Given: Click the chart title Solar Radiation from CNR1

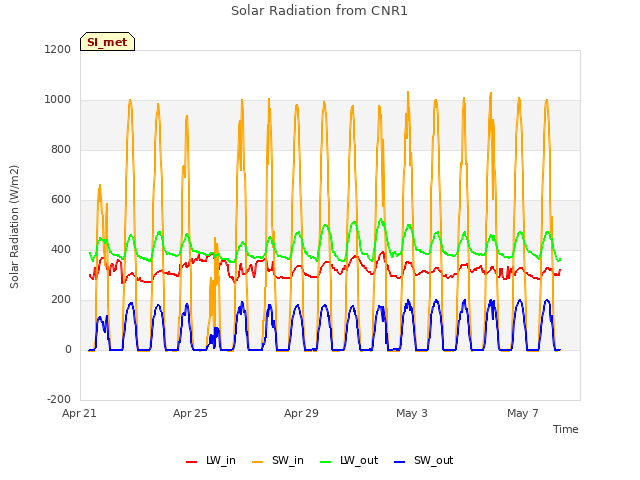Looking at the screenshot, I should point(319,11).
